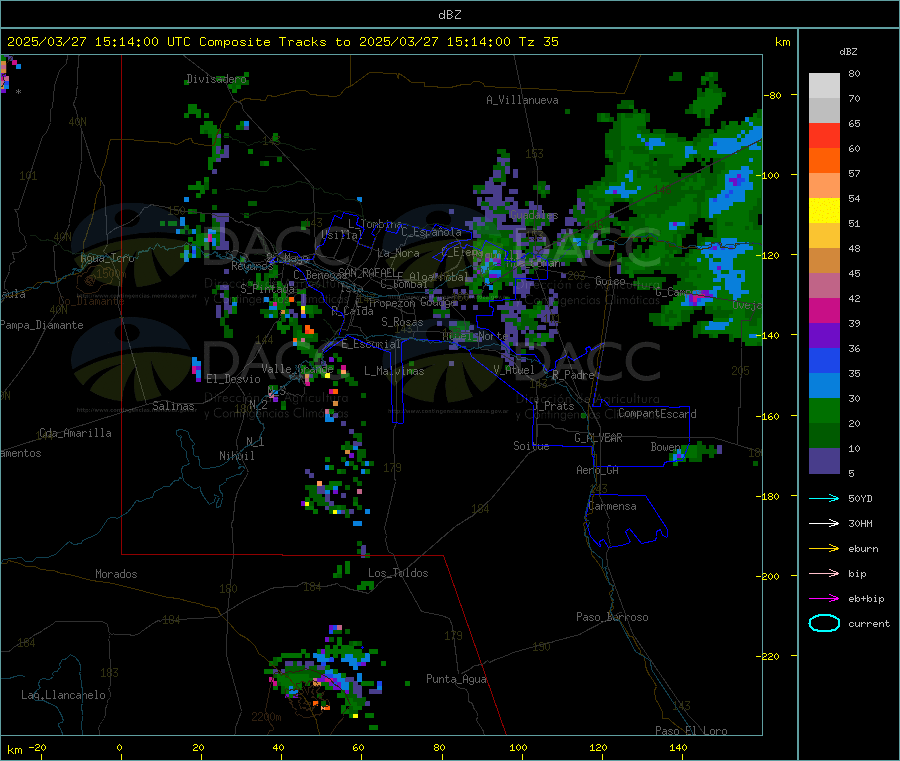Viewport: 900px width, 761px height.
Task: Click the Carmensa place label
Action: pyautogui.click(x=612, y=506)
